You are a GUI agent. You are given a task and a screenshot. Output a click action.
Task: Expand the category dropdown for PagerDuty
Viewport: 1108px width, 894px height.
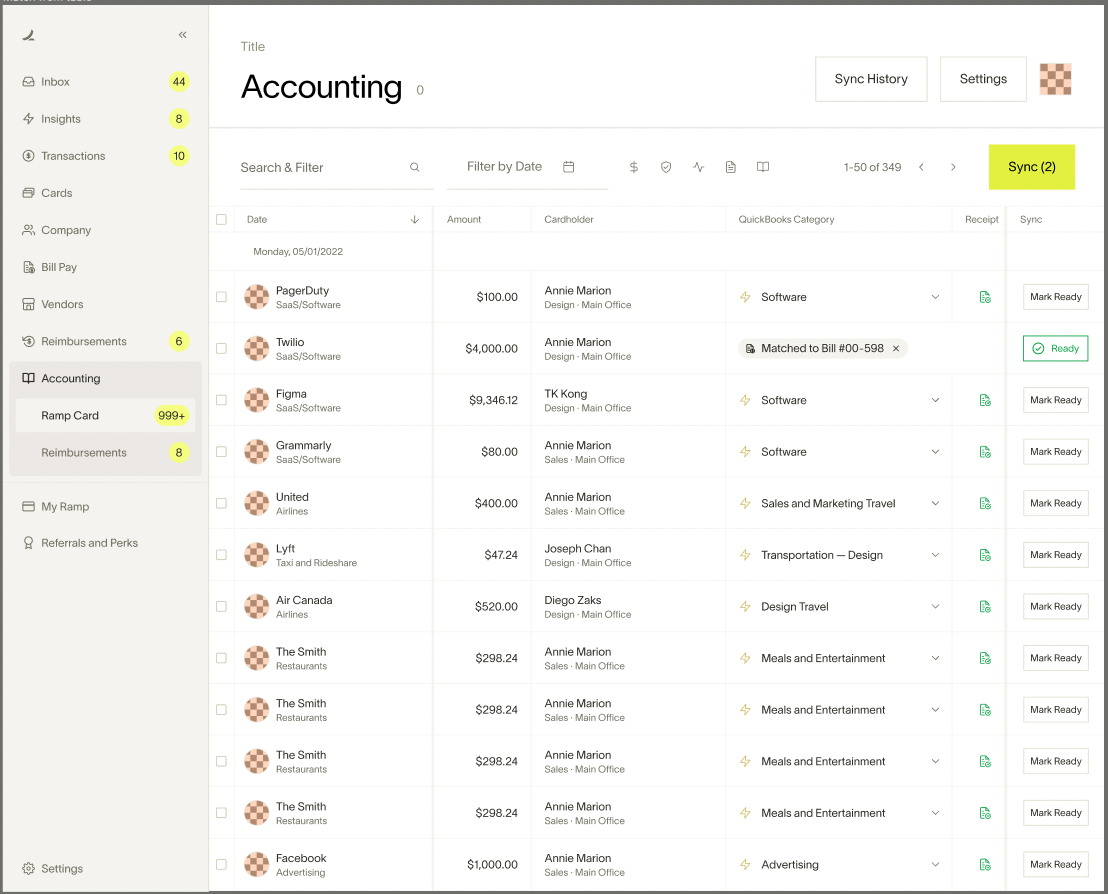click(x=935, y=297)
